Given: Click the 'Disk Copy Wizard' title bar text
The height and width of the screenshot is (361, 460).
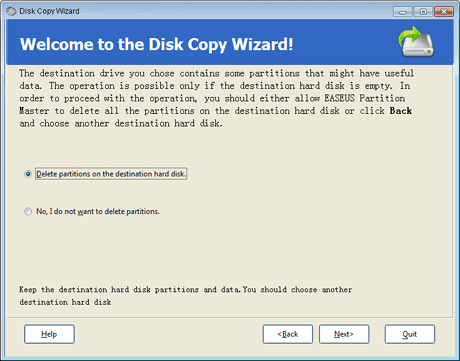Looking at the screenshot, I should click(49, 11).
